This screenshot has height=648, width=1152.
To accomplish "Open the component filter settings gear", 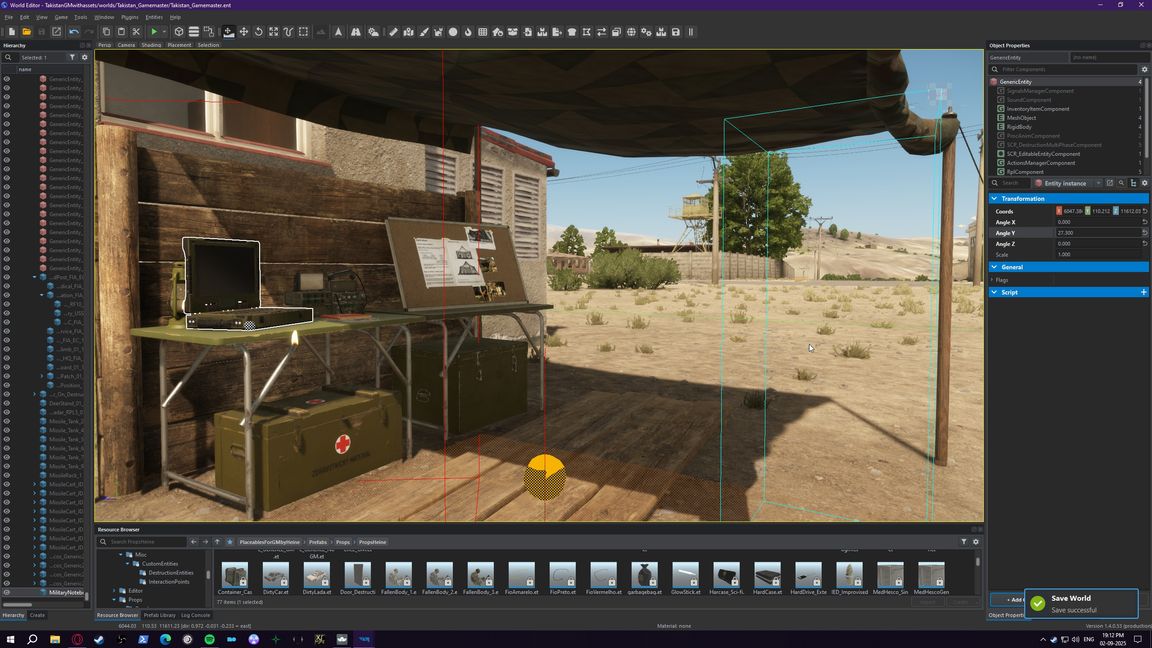I will pyautogui.click(x=1144, y=70).
